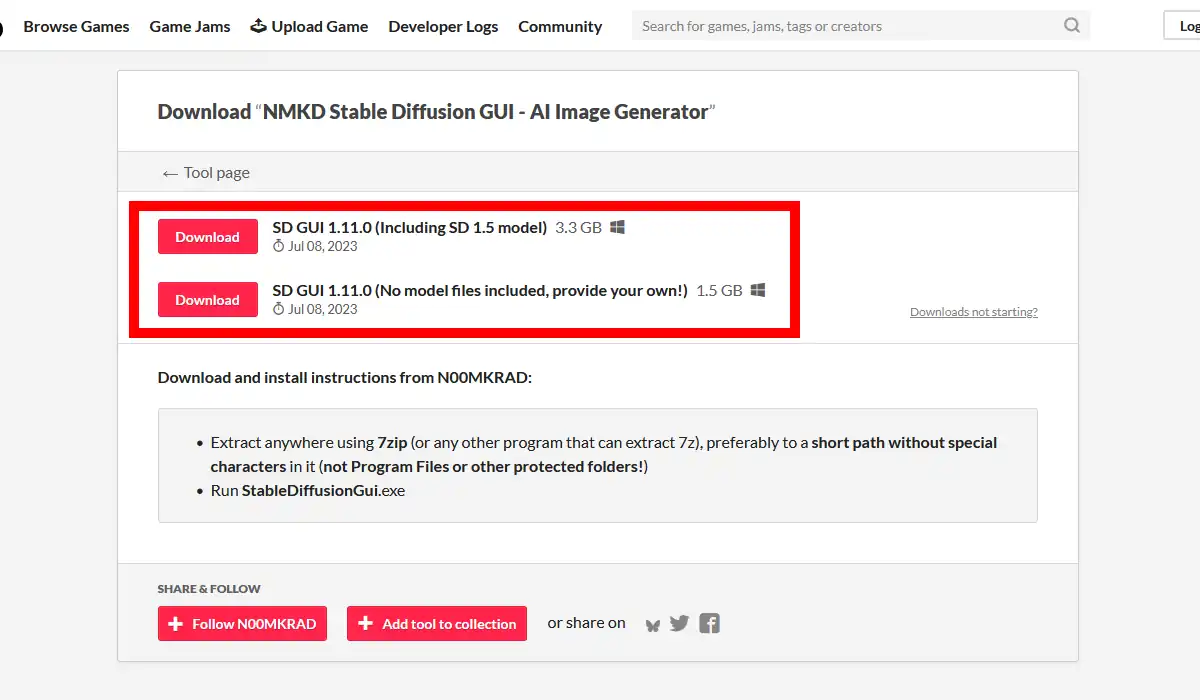This screenshot has width=1200, height=700.
Task: Share on Bluesky via butterfly icon
Action: pos(653,625)
